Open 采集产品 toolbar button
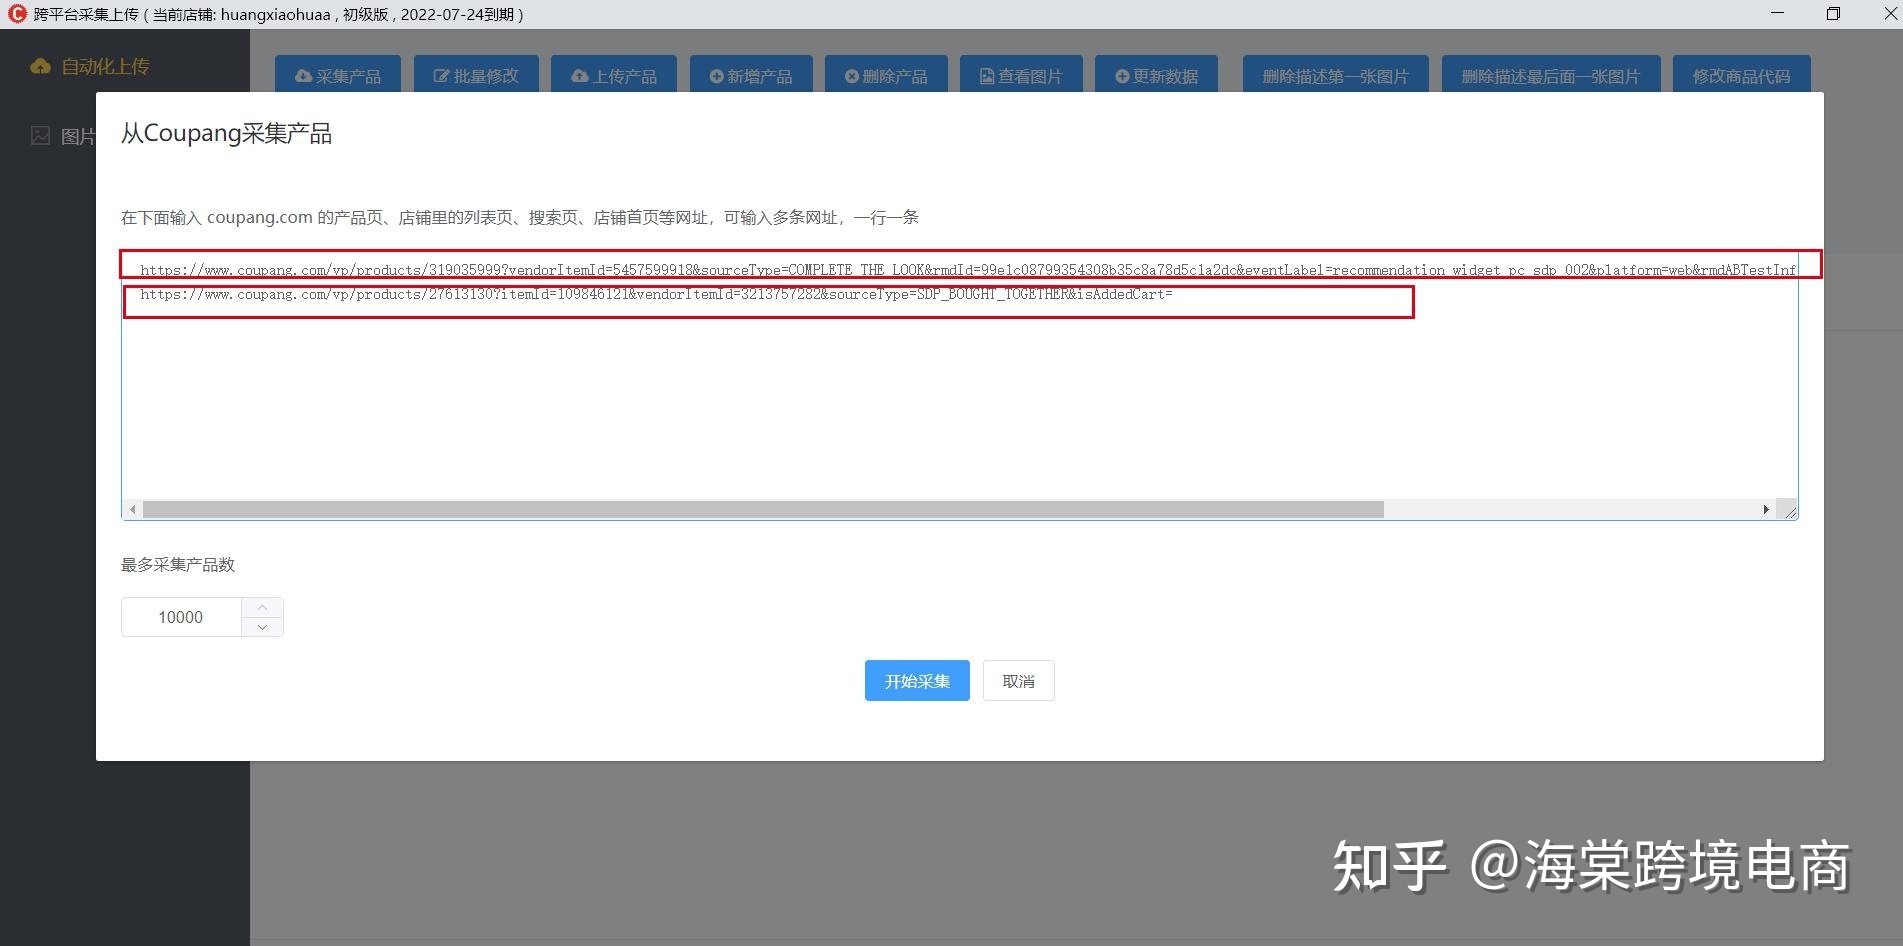Image resolution: width=1903 pixels, height=946 pixels. click(338, 75)
